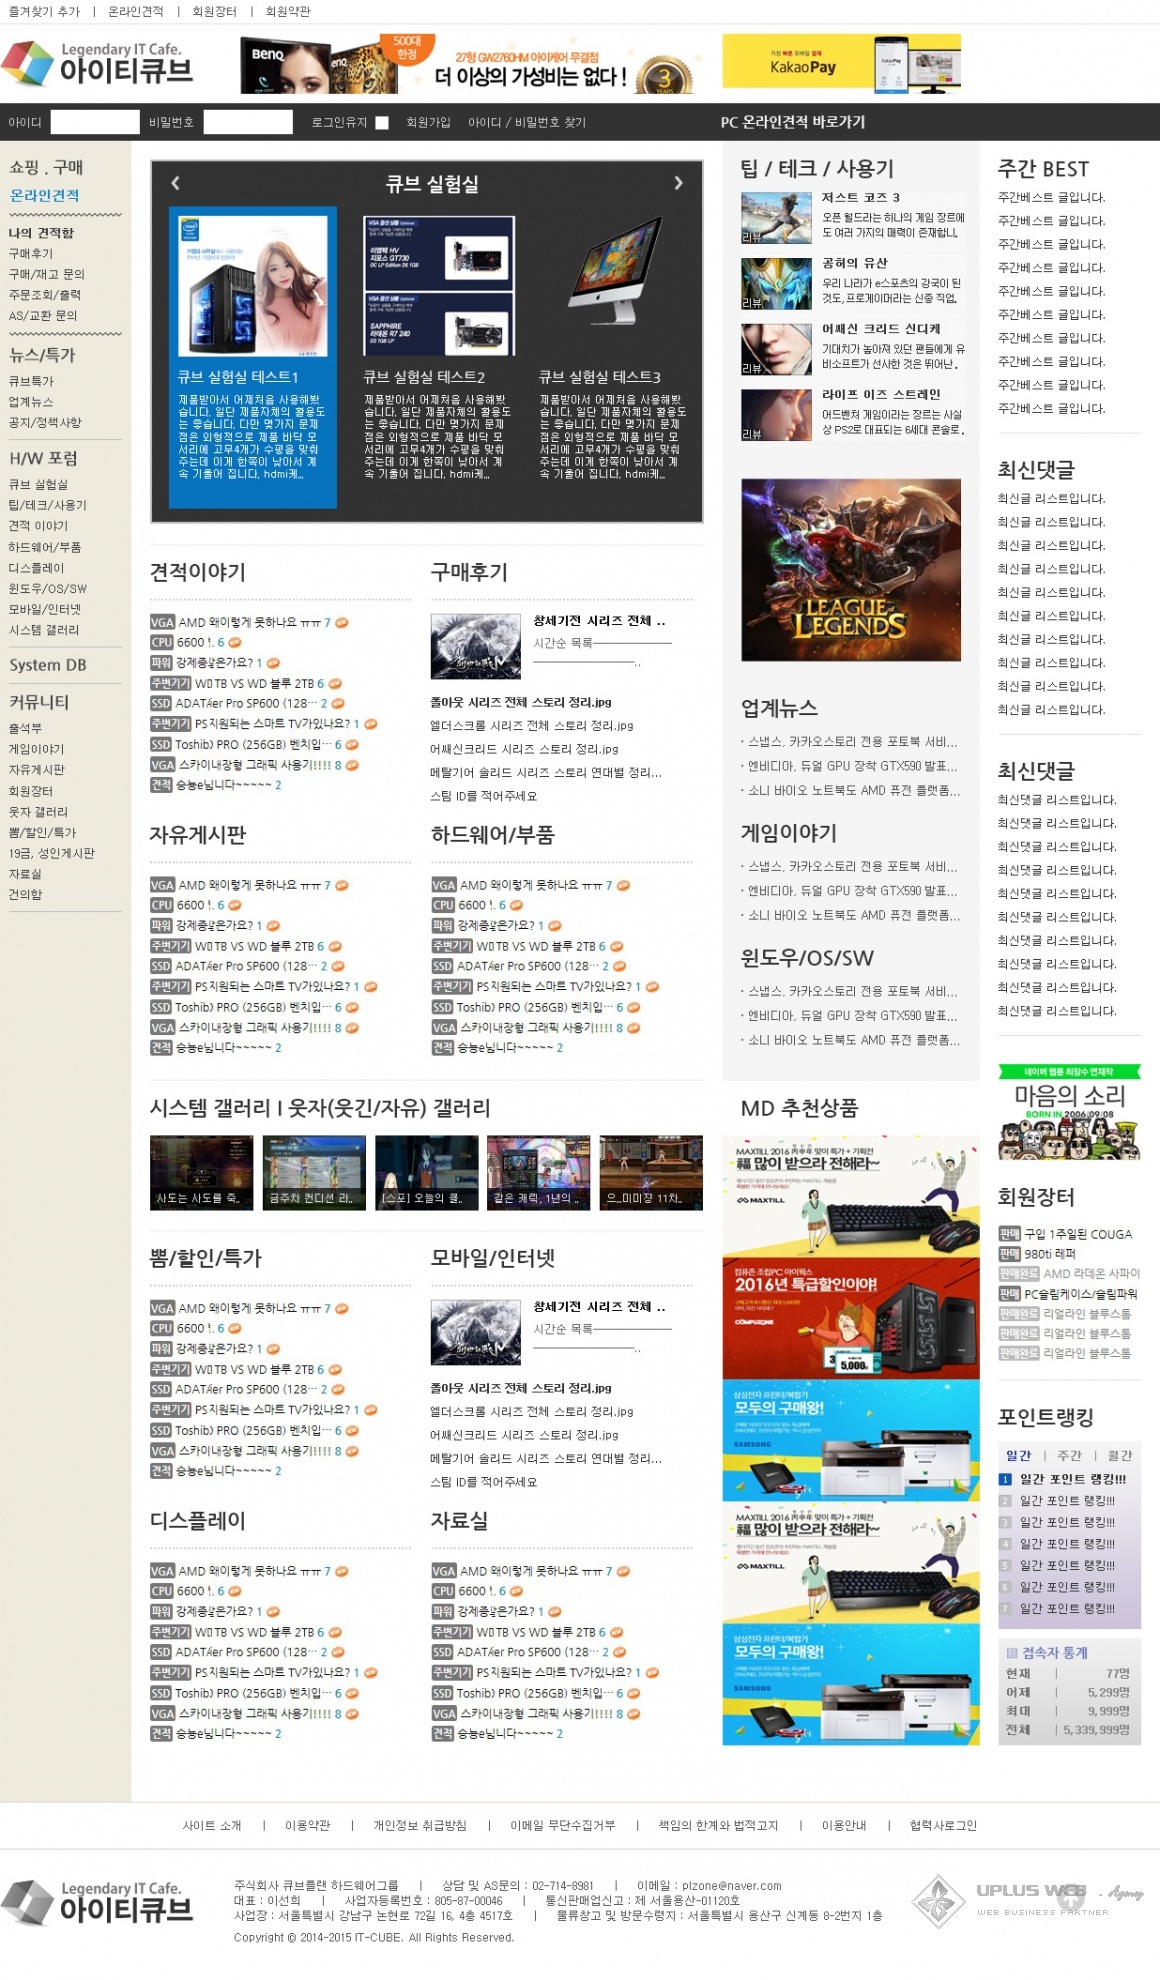The image size is (1160, 1980).
Task: Open 스팀 ID를 적어주세요 in 모바일/인터넷
Action: coord(484,1482)
